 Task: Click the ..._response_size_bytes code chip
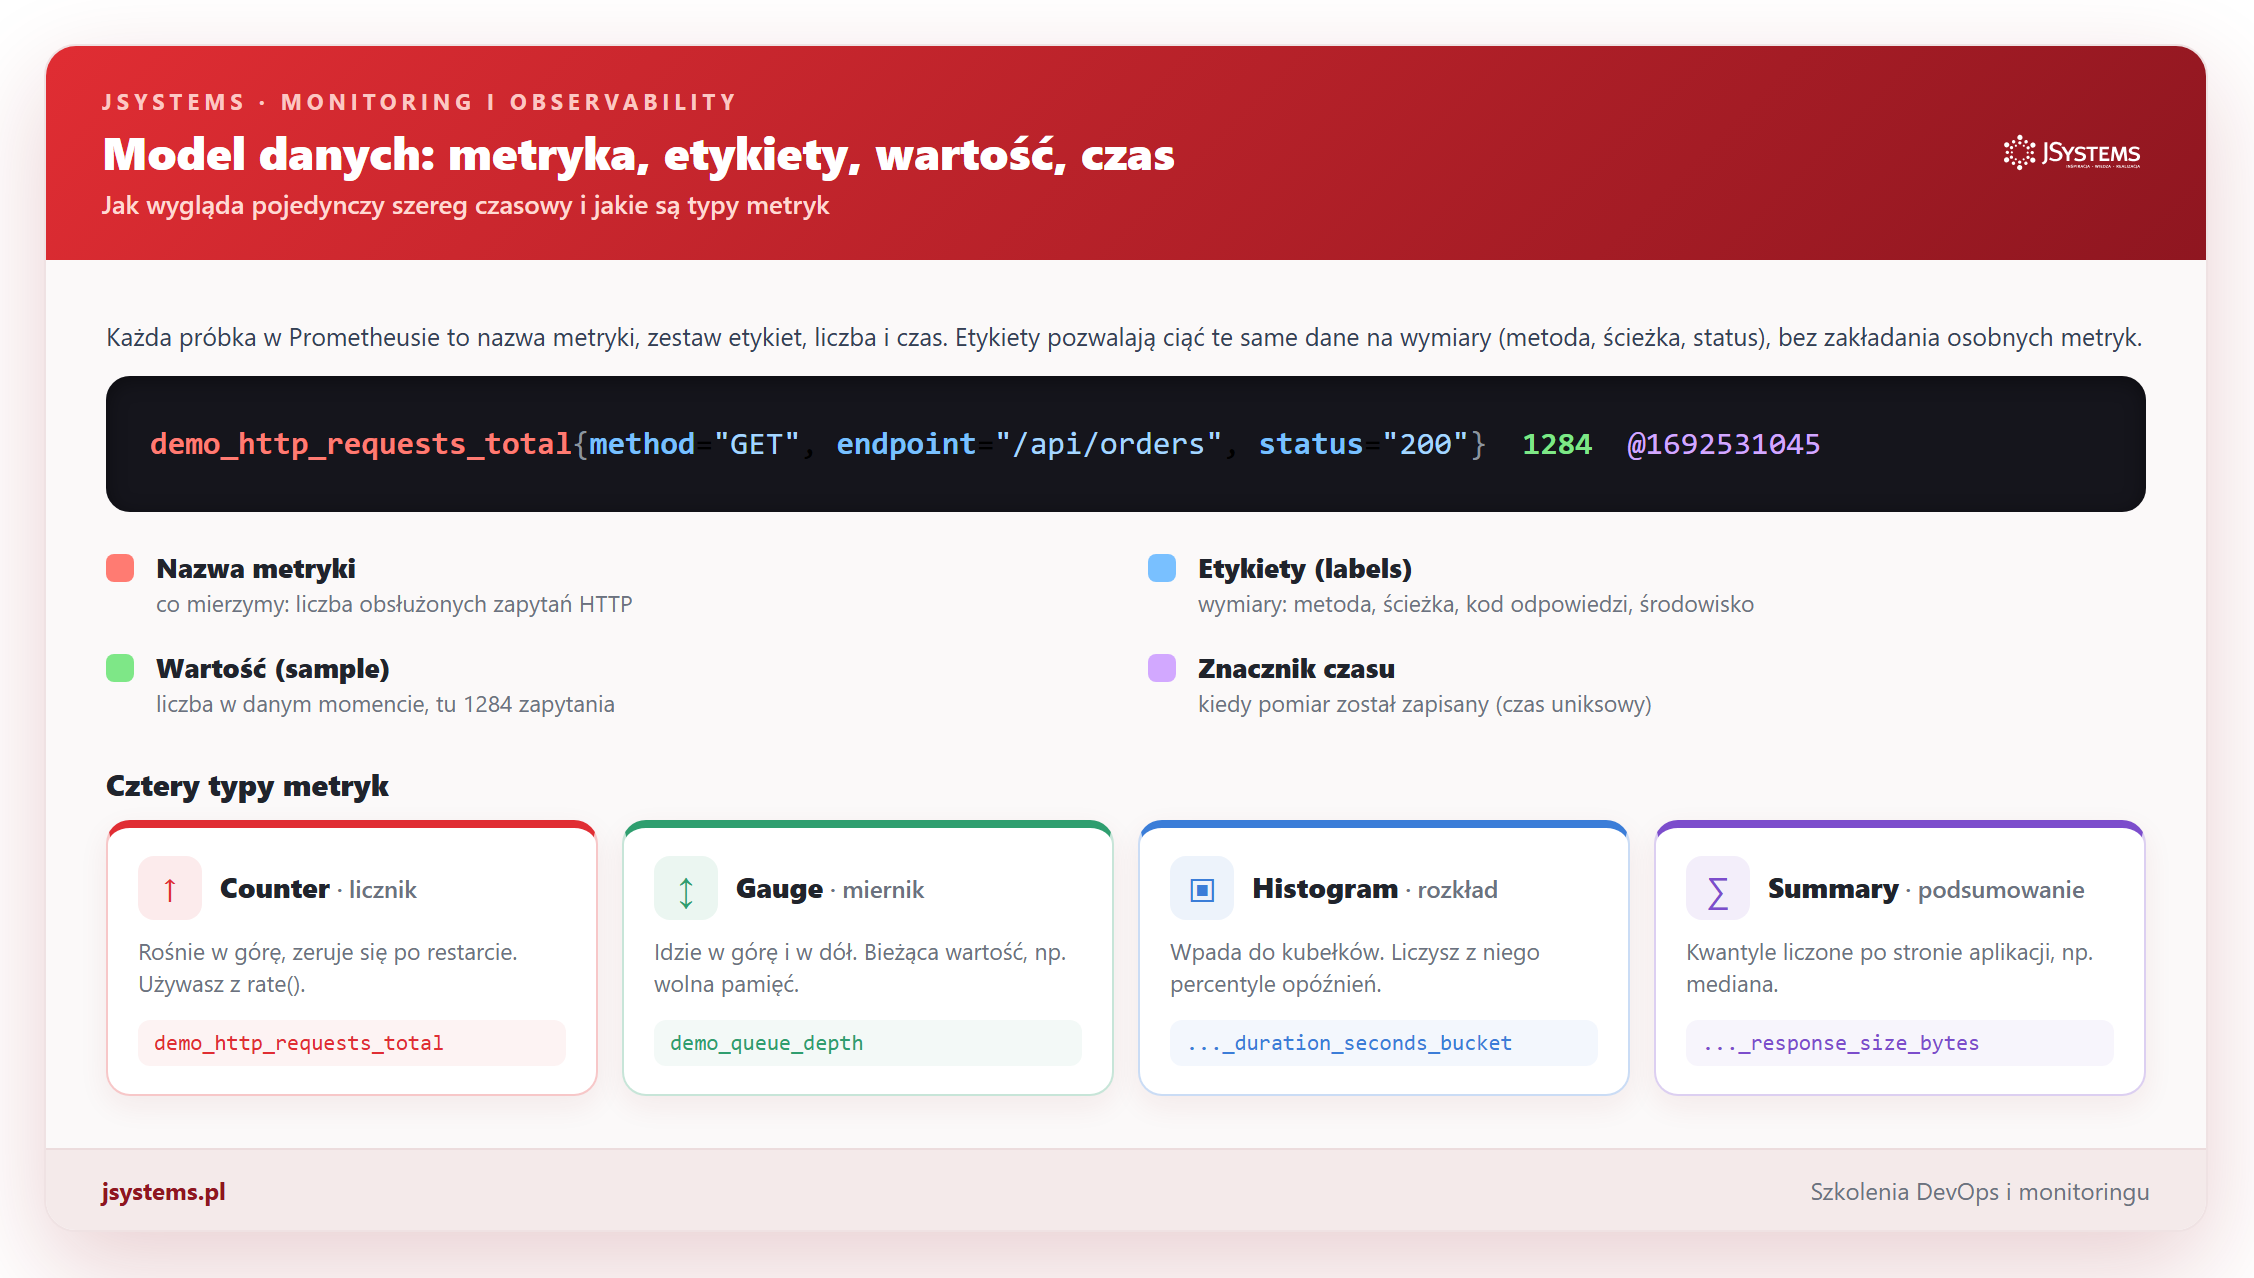pyautogui.click(x=1900, y=1043)
